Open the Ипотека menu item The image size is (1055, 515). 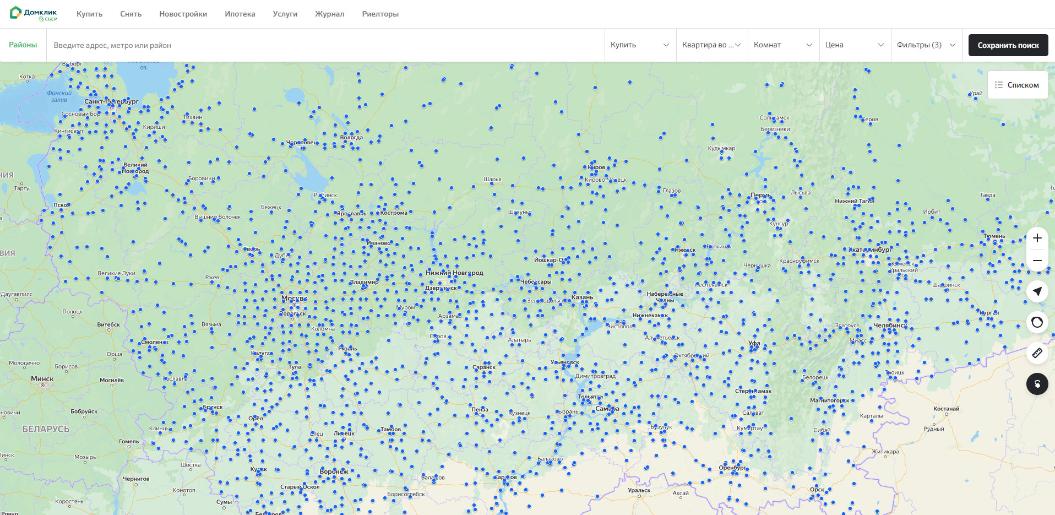coord(240,14)
